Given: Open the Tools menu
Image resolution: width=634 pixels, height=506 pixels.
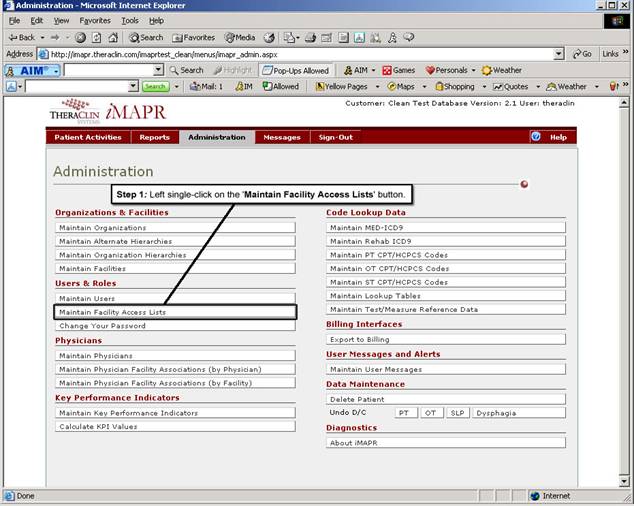Looking at the screenshot, I should pos(130,21).
